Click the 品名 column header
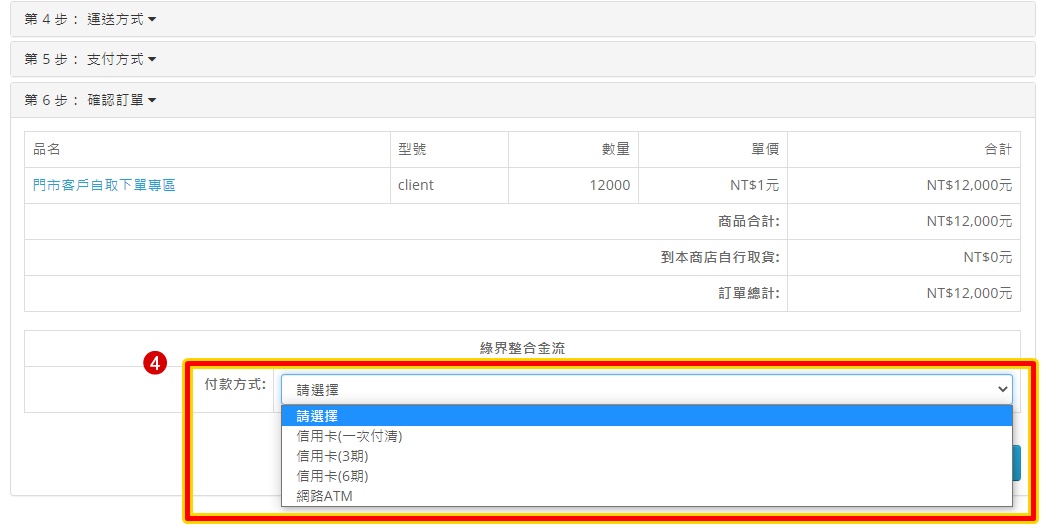Image resolution: width=1060 pixels, height=529 pixels. 47,149
